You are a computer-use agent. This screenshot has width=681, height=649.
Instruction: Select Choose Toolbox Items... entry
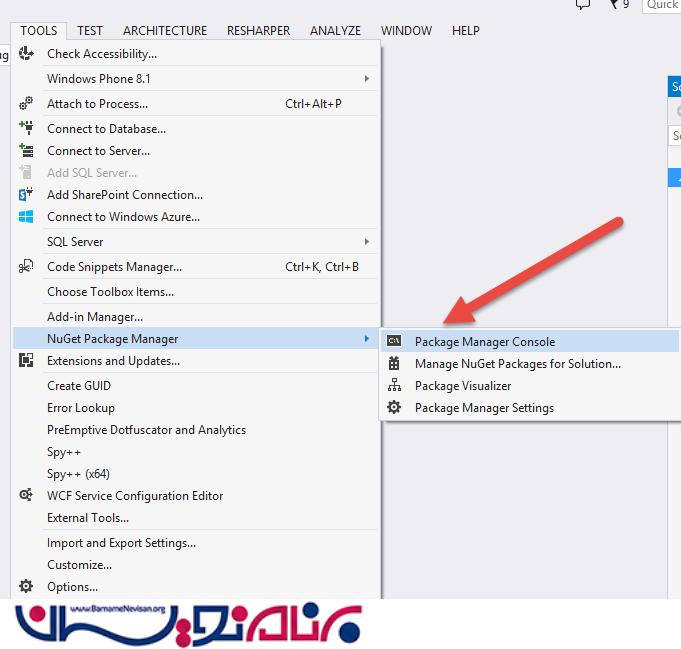tap(196, 291)
